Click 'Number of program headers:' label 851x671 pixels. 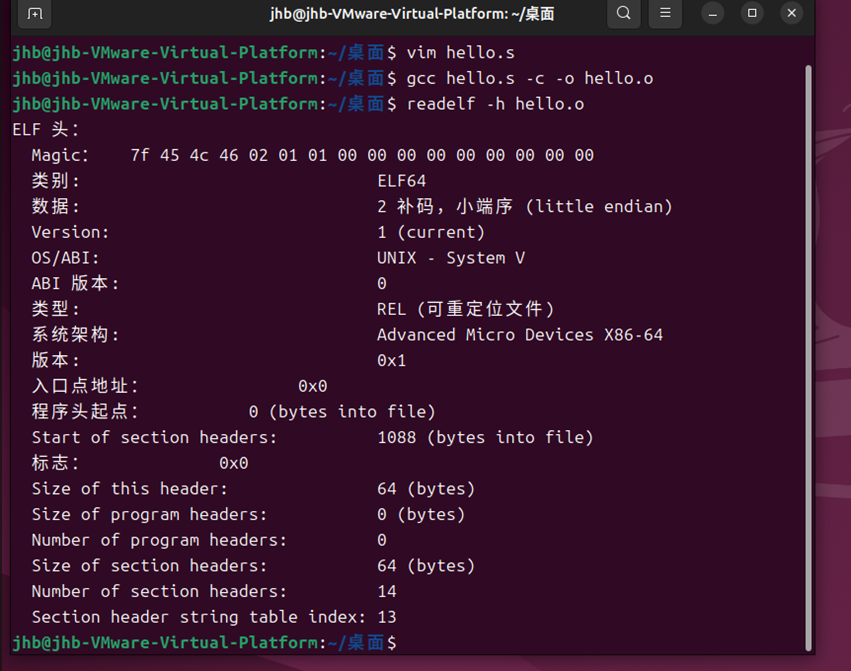(x=159, y=540)
